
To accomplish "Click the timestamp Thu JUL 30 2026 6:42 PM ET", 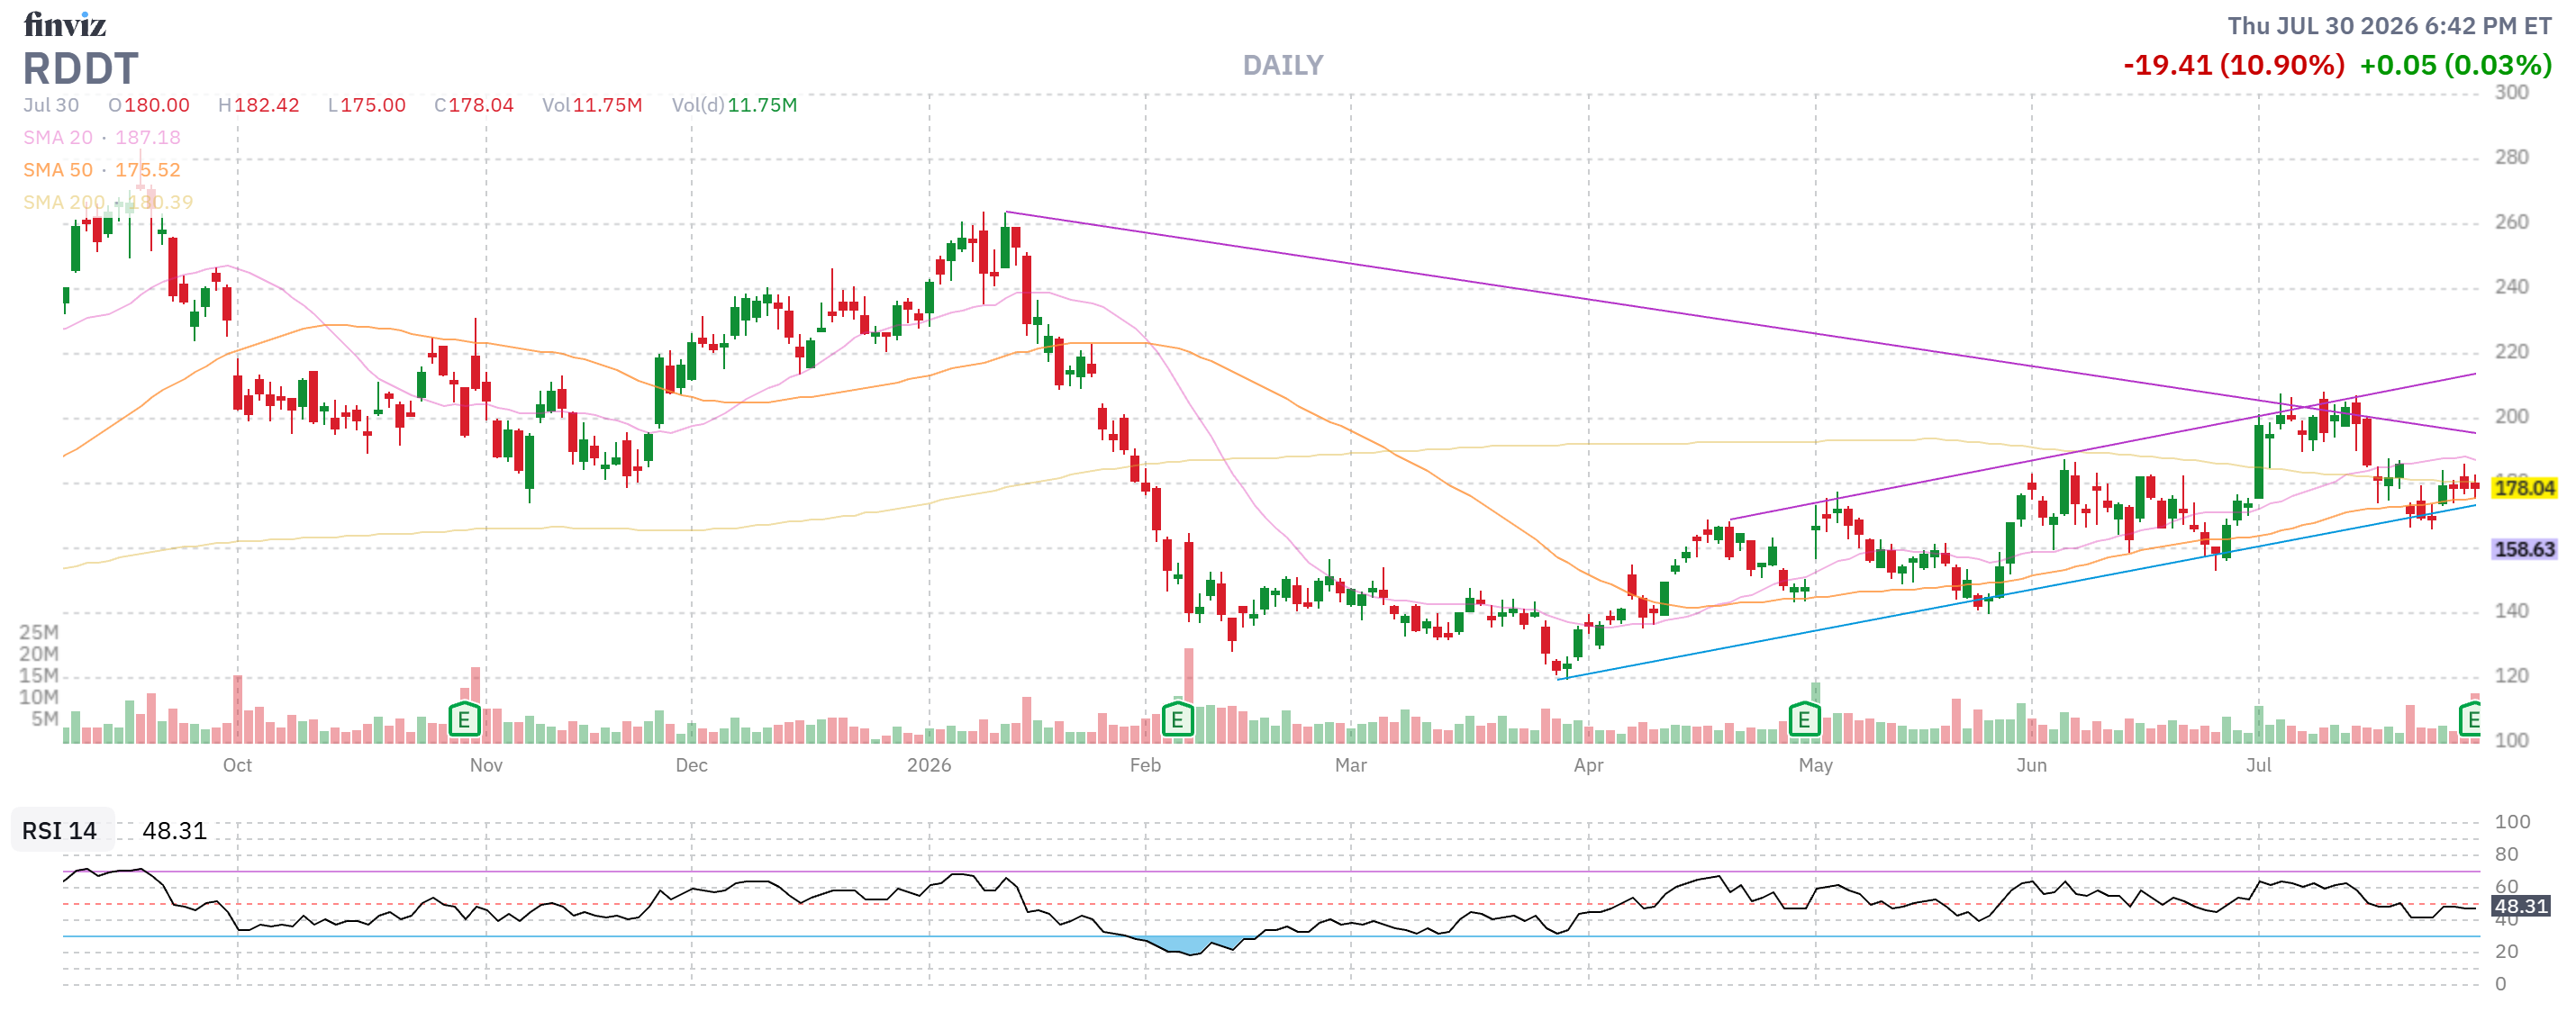I will pos(2389,26).
